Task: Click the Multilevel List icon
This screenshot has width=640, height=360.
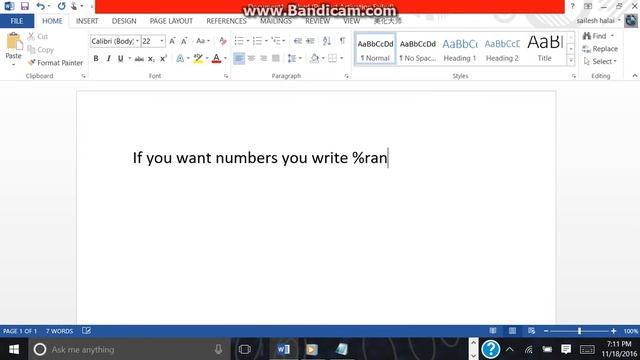Action: [276, 41]
